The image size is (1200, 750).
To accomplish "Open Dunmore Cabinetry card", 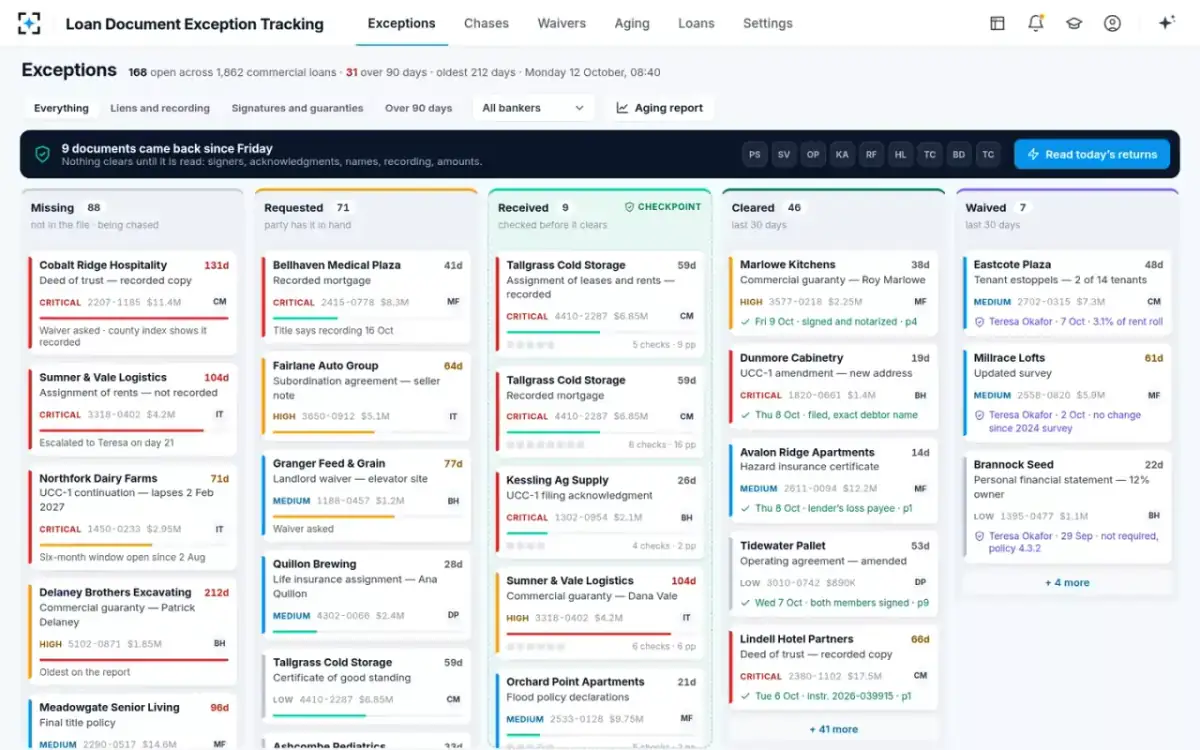I will (833, 386).
